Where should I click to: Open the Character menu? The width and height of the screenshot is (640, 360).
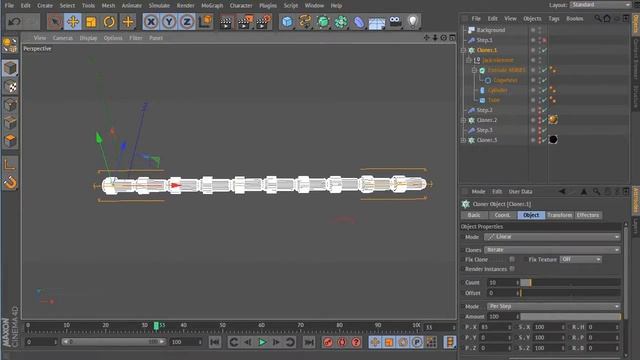coord(241,6)
